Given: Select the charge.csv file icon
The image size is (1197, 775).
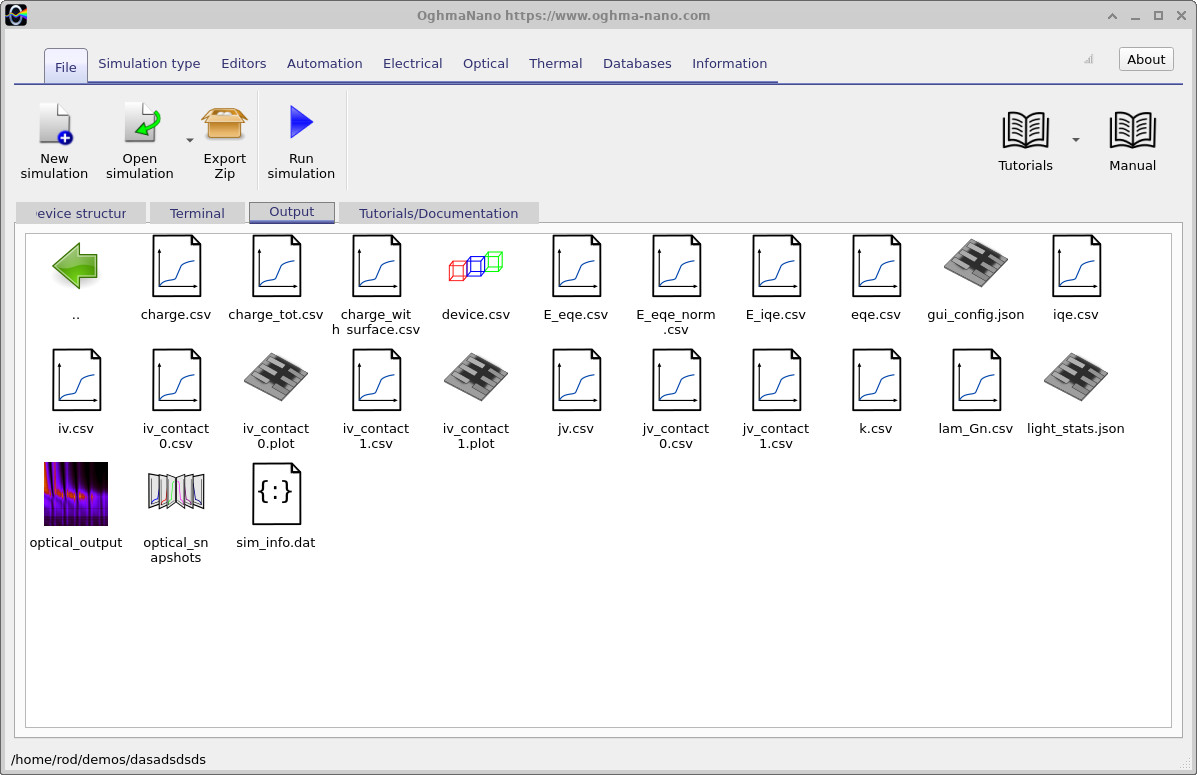Looking at the screenshot, I should pos(176,266).
